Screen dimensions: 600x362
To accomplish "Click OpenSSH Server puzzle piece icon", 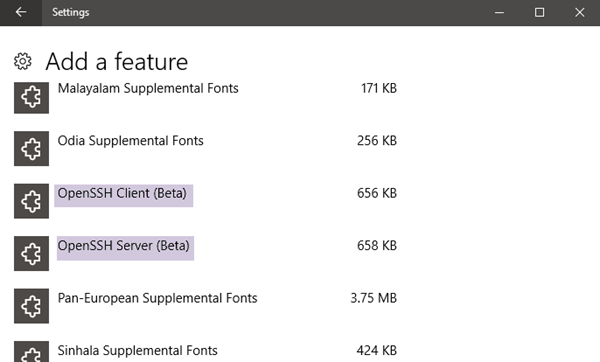I will click(x=31, y=253).
